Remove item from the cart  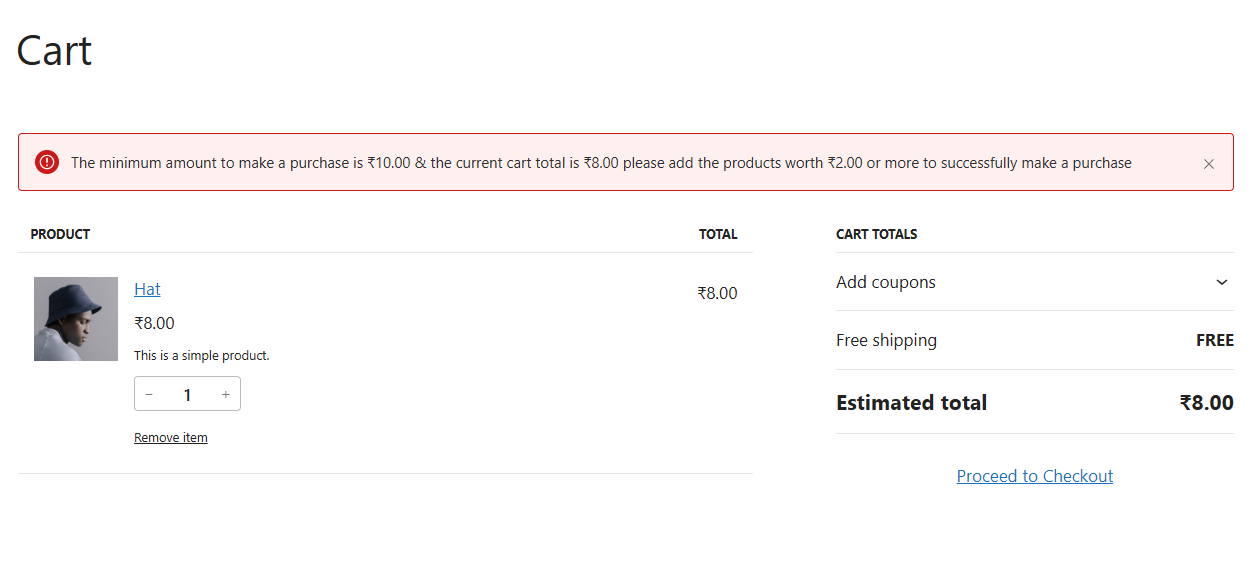(x=171, y=438)
